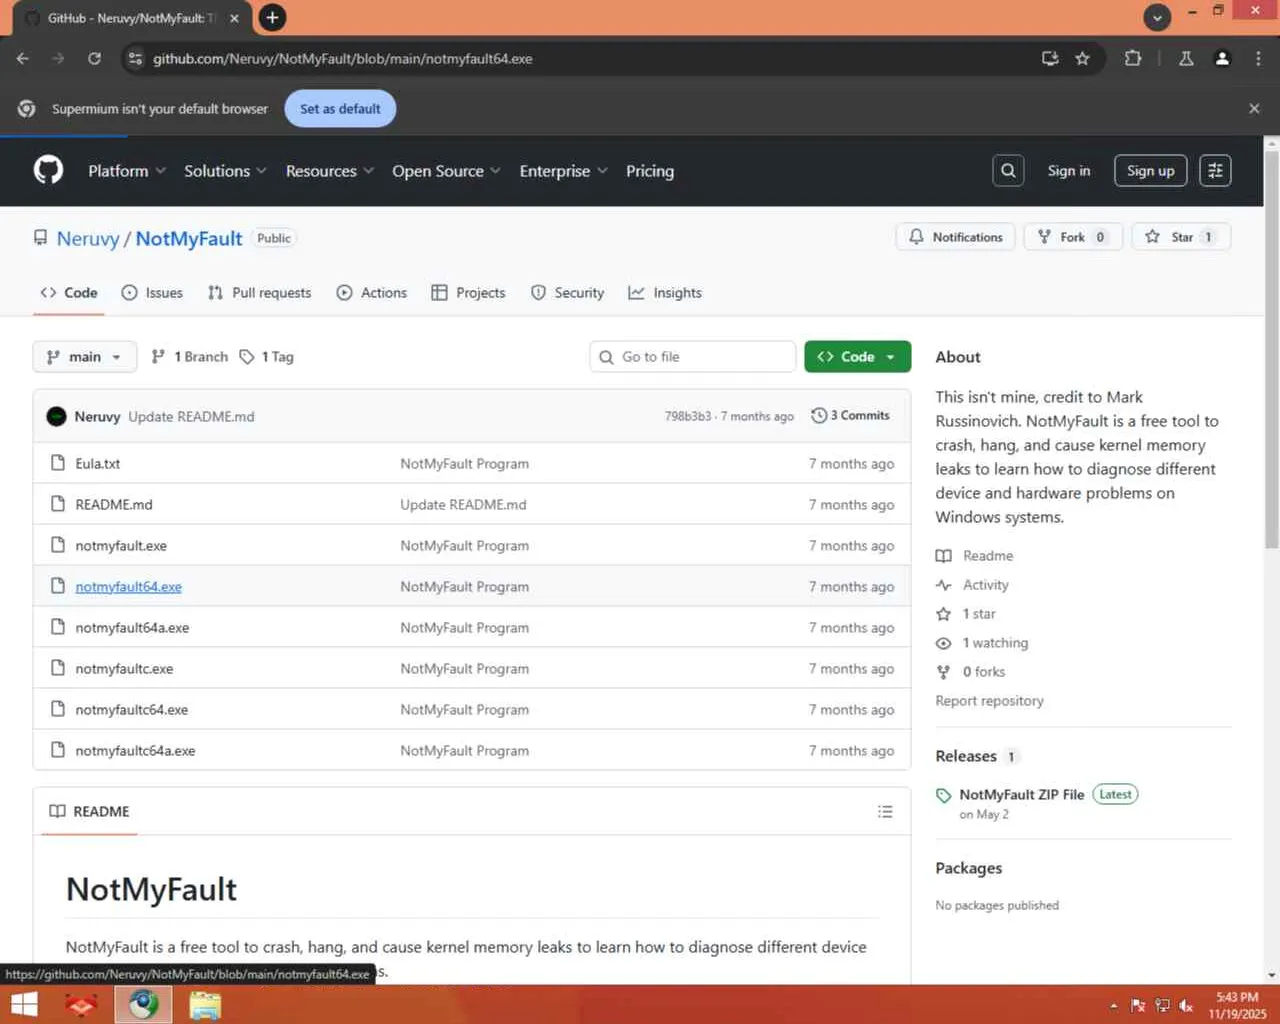Screen dimensions: 1280x1024
Task: Show hidden system tray icons
Action: pyautogui.click(x=1113, y=1005)
